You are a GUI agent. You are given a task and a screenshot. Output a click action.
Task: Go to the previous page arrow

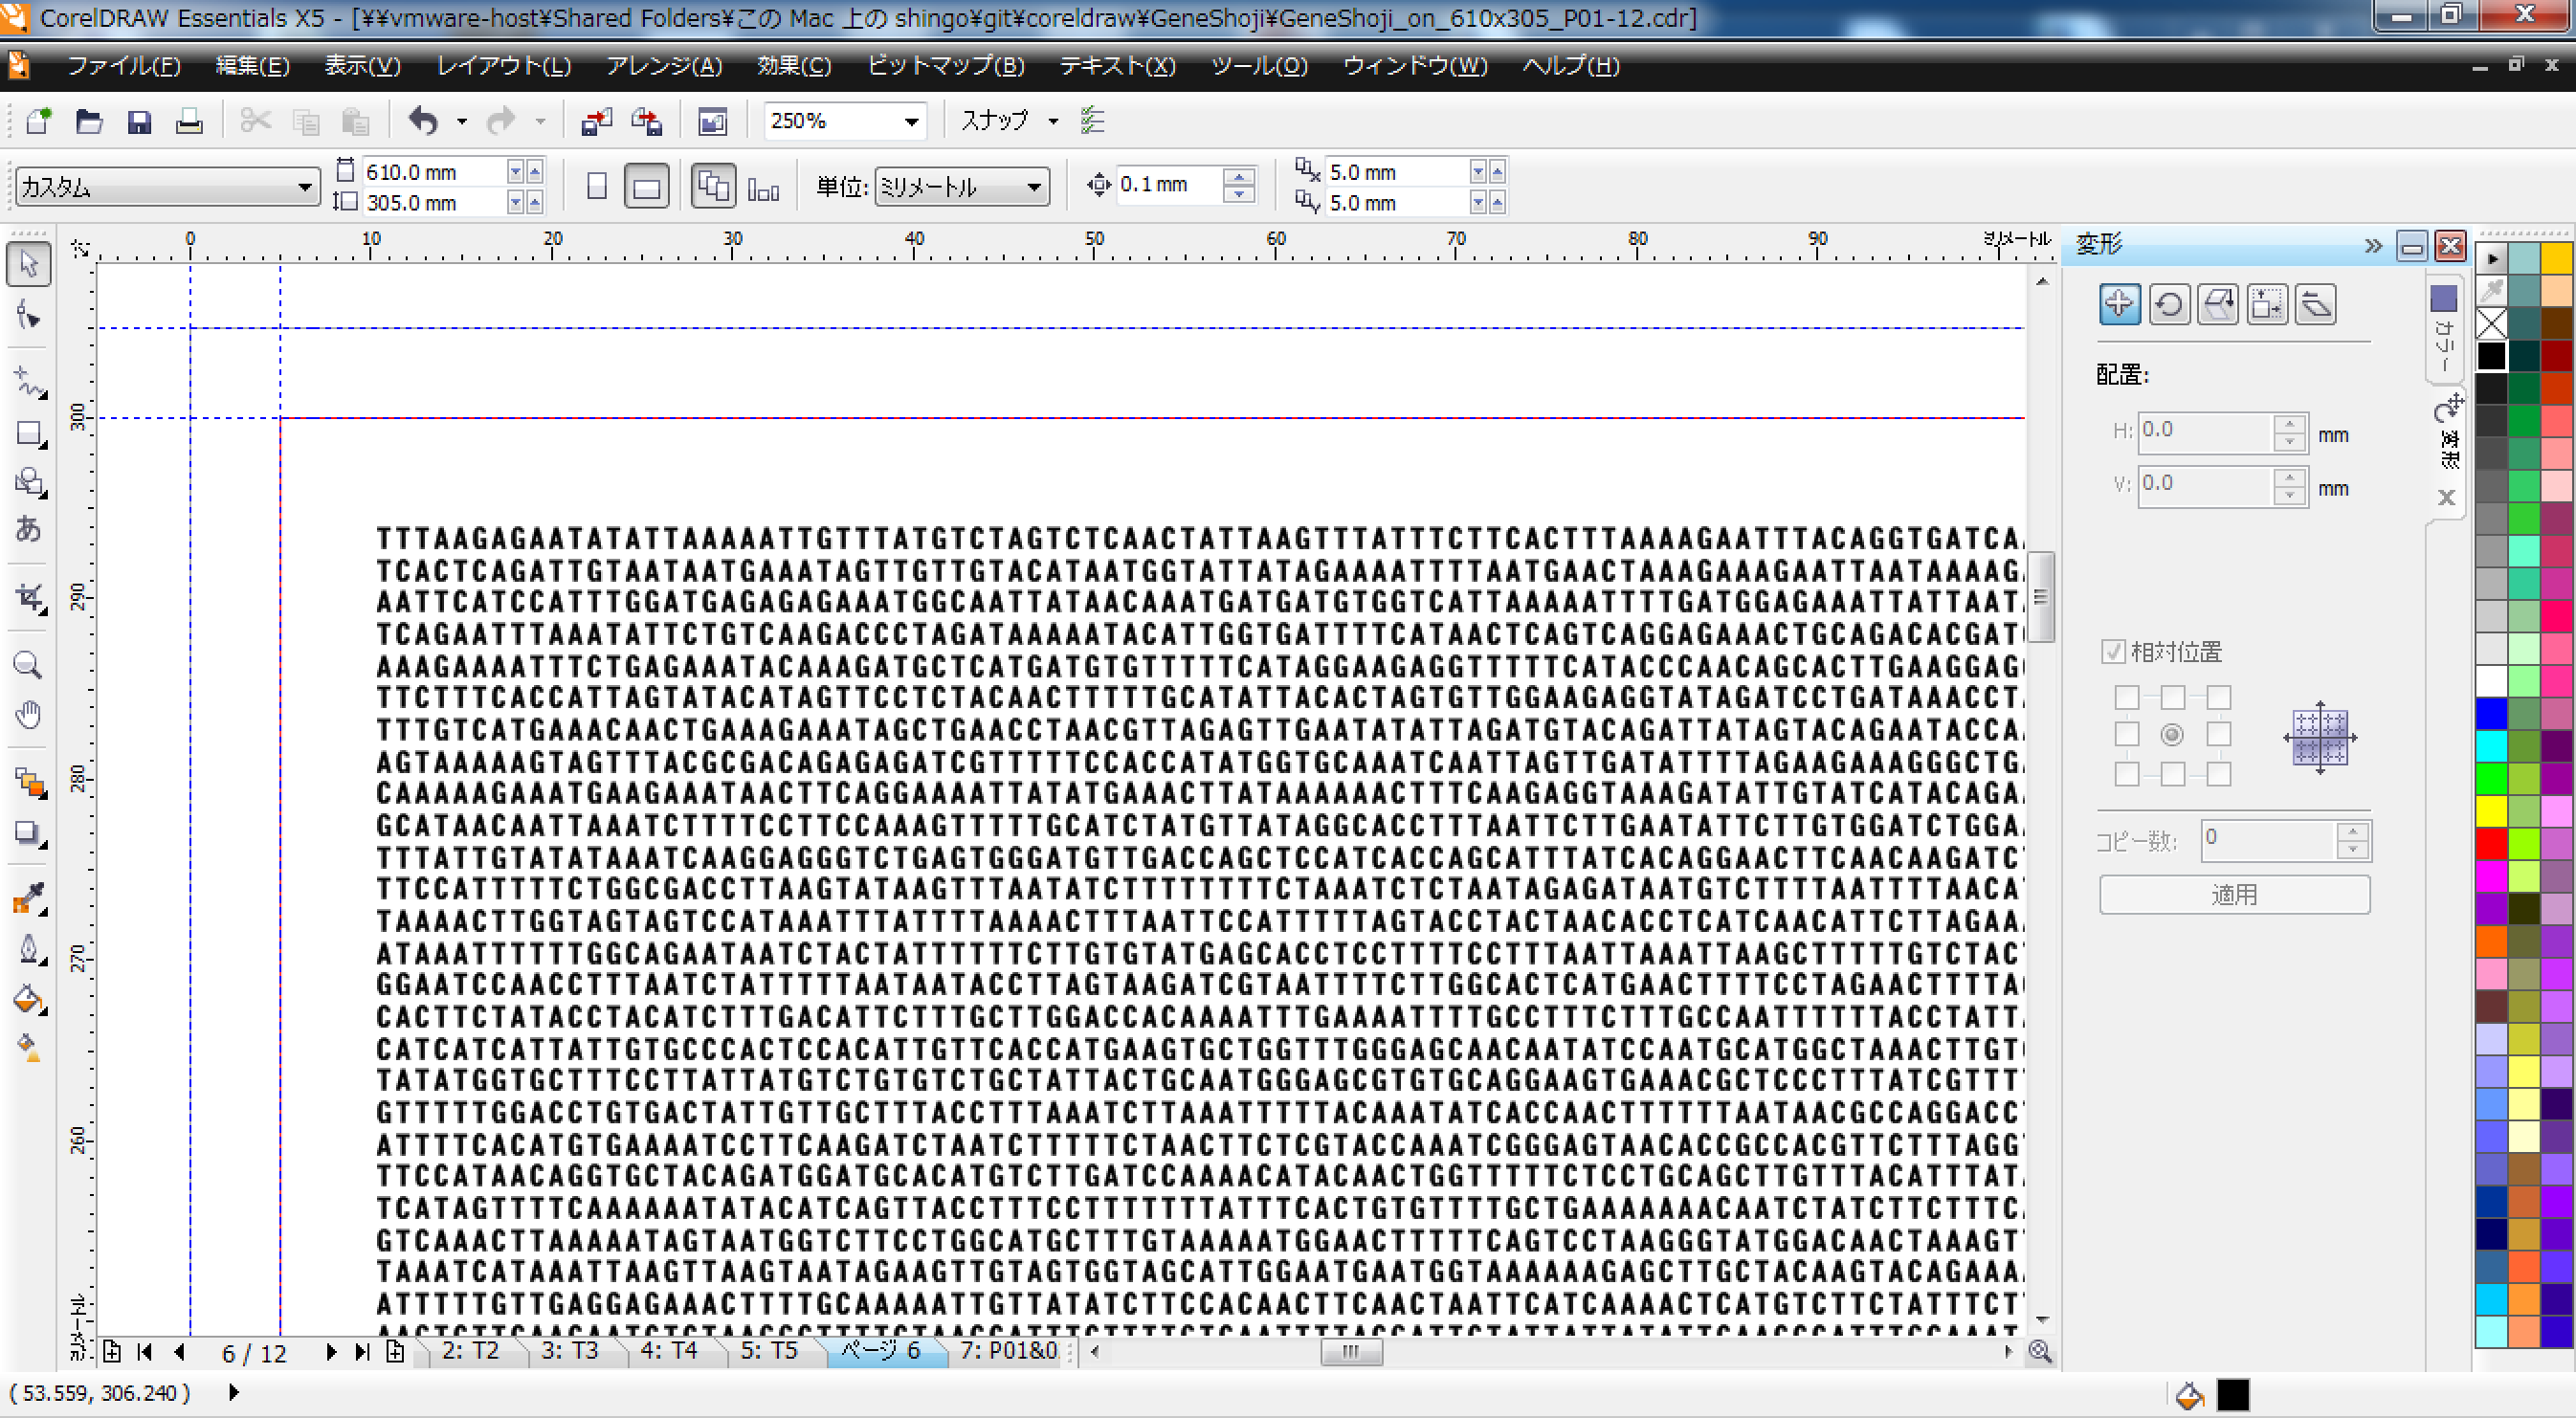click(179, 1352)
